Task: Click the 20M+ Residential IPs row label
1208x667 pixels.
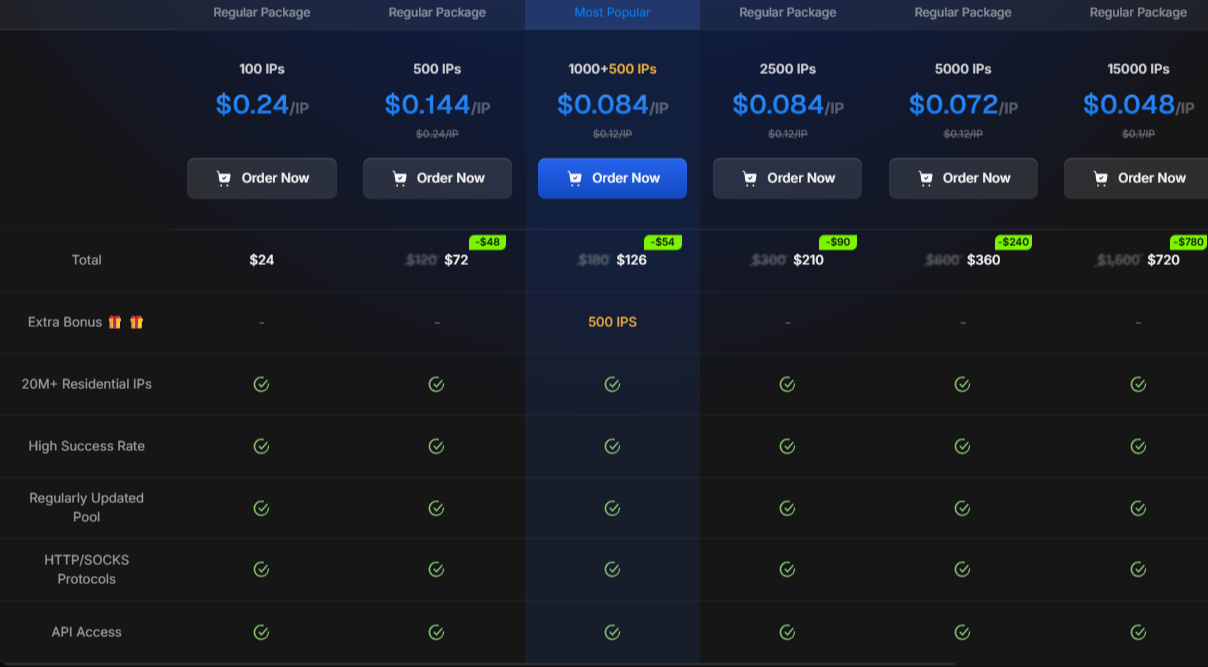Action: pyautogui.click(x=87, y=384)
